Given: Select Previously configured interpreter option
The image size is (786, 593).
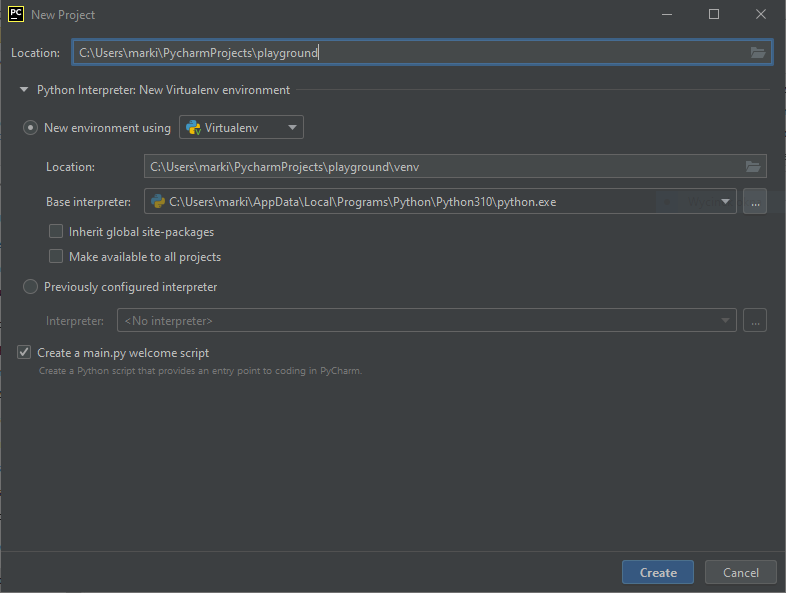Looking at the screenshot, I should 31,287.
